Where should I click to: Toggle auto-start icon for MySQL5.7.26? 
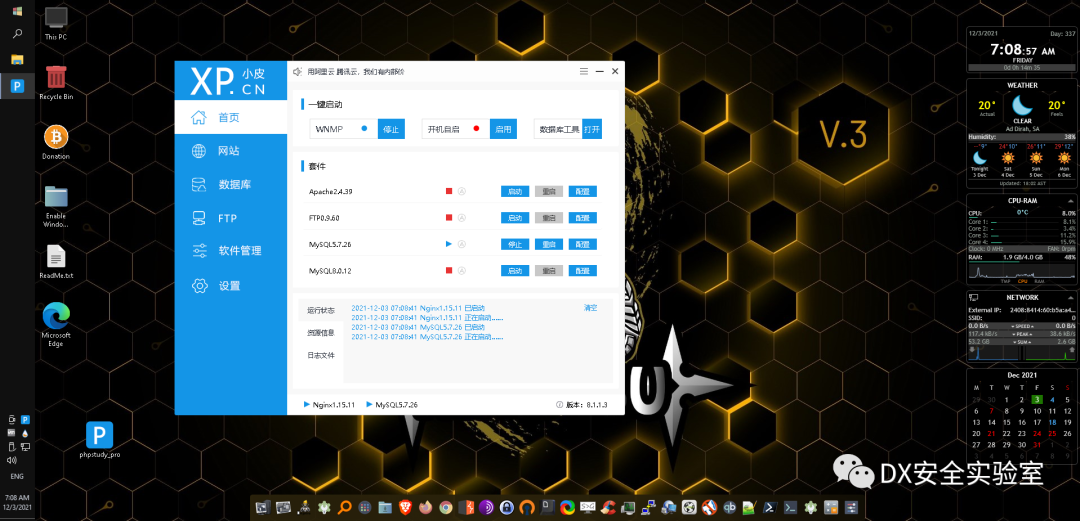(462, 244)
